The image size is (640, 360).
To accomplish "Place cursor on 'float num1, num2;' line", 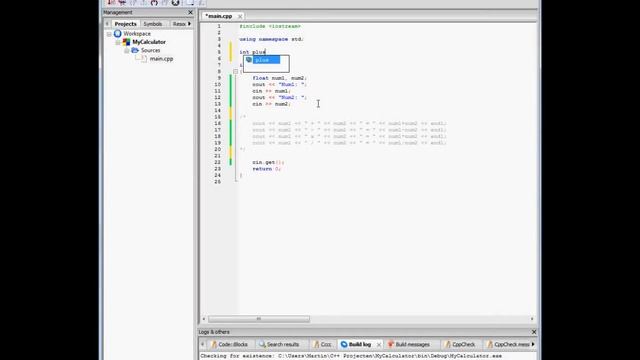I will coord(279,78).
